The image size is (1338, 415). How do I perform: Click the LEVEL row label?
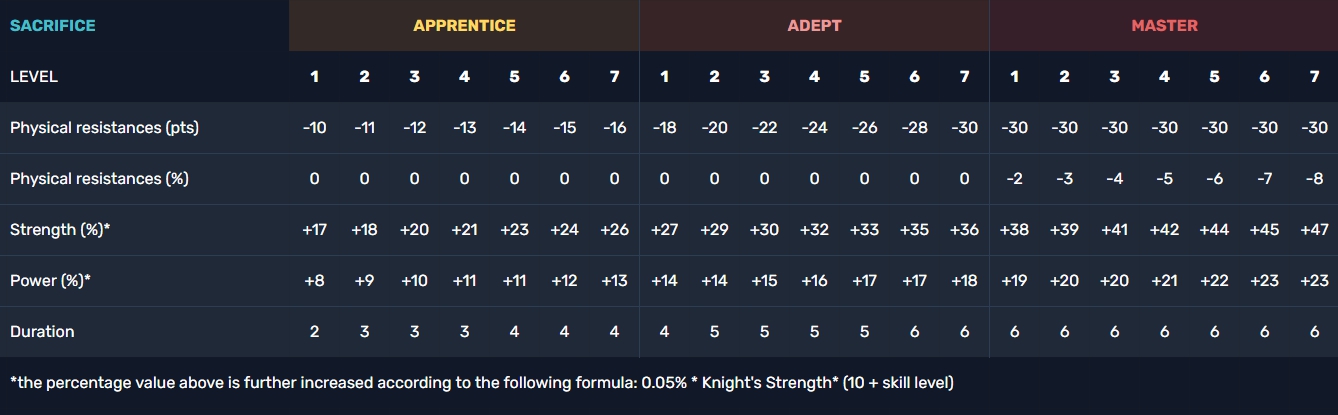[x=34, y=76]
